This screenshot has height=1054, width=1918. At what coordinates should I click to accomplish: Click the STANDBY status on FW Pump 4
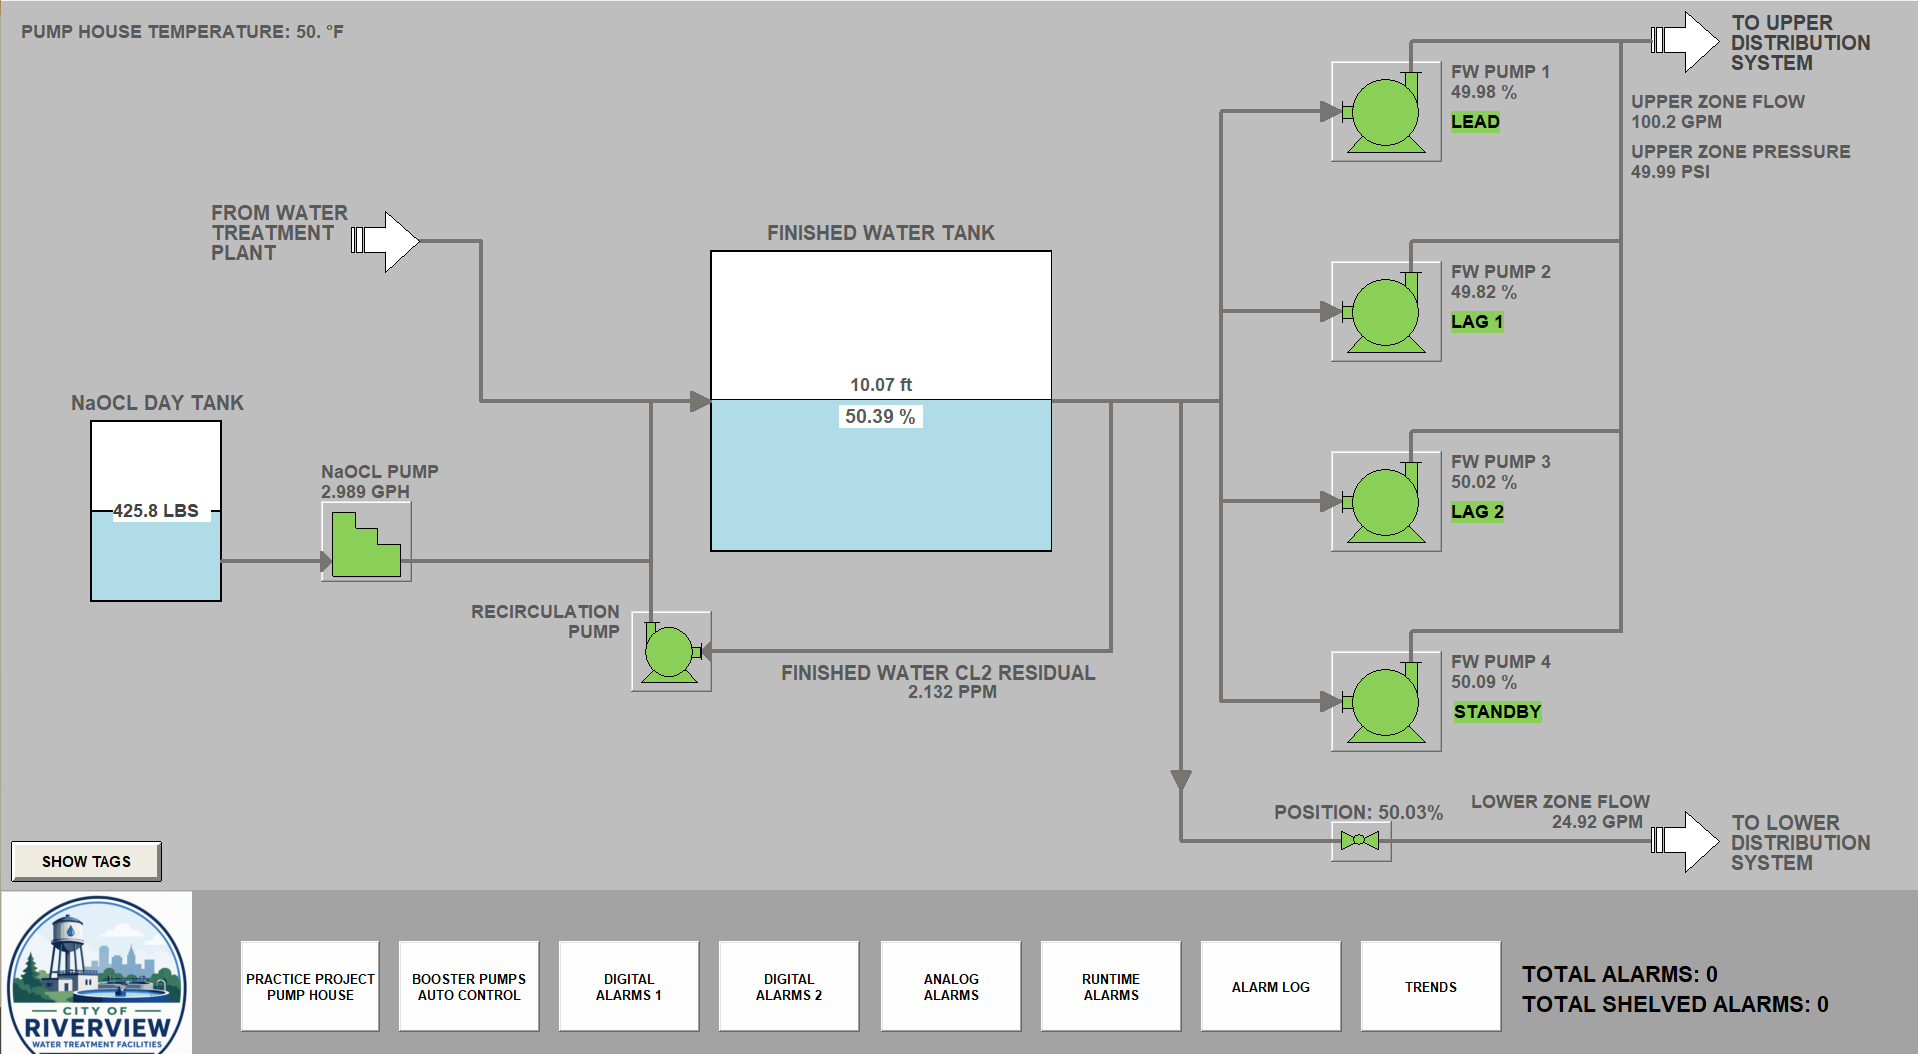pyautogui.click(x=1497, y=712)
